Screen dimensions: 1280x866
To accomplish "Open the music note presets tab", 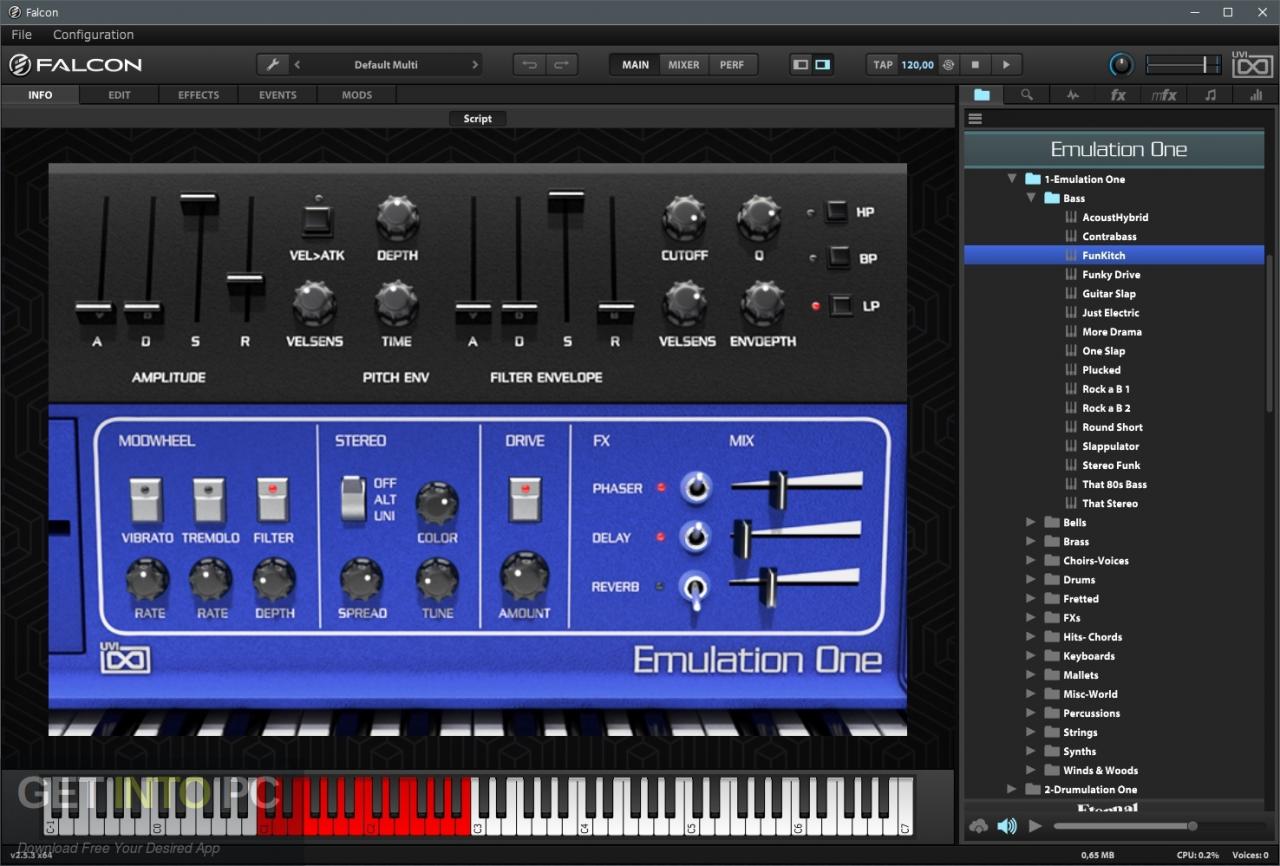I will click(x=1210, y=95).
